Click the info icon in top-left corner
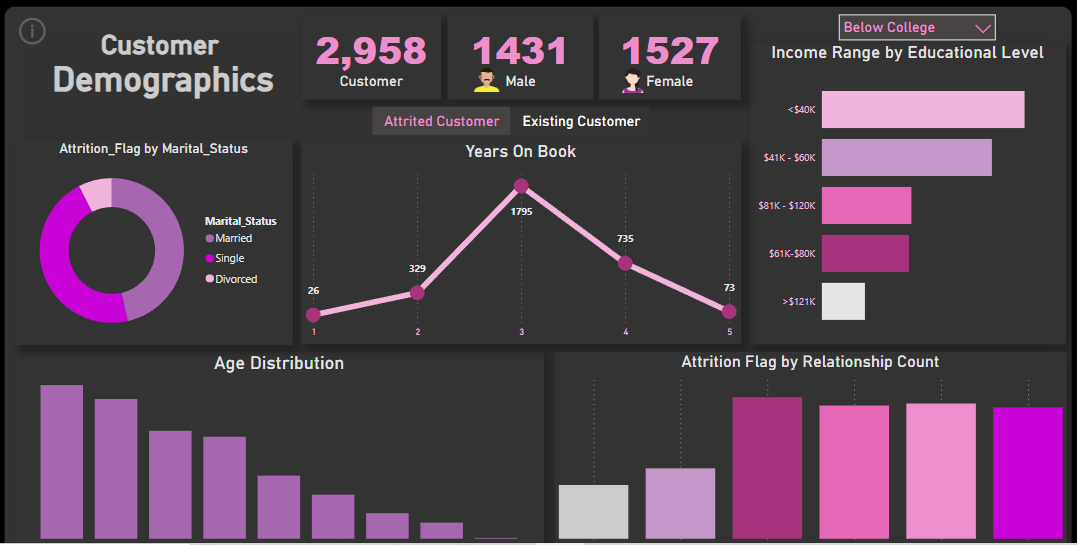The image size is (1077, 545). [x=32, y=31]
